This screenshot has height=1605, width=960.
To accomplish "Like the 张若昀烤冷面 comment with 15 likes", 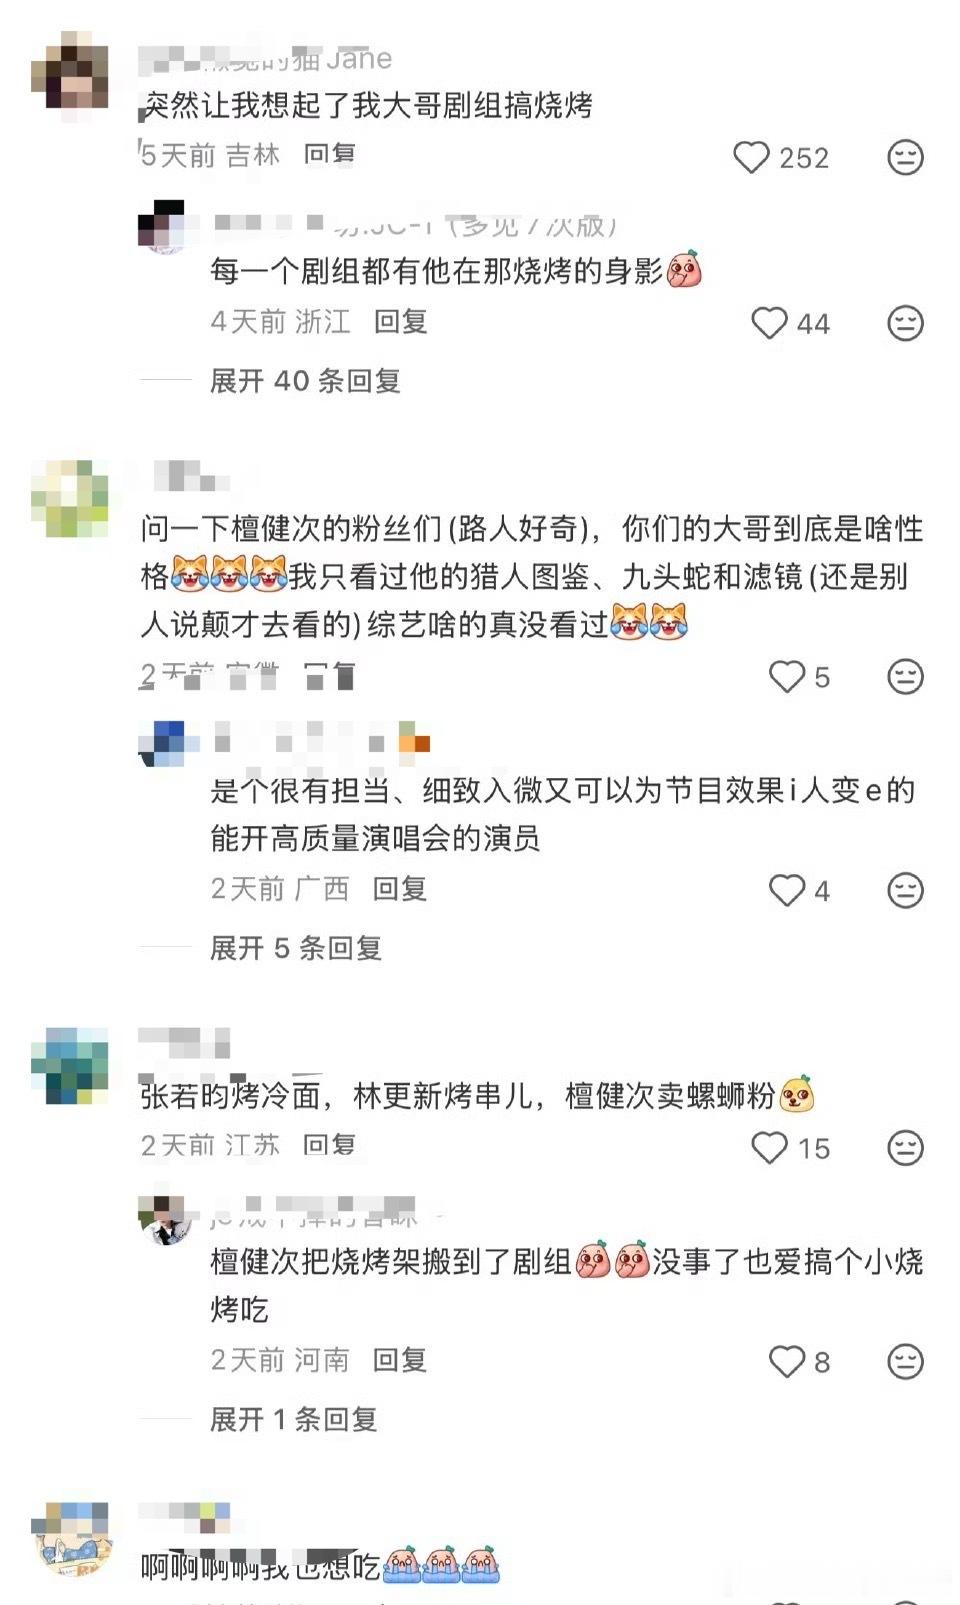I will [x=769, y=1148].
